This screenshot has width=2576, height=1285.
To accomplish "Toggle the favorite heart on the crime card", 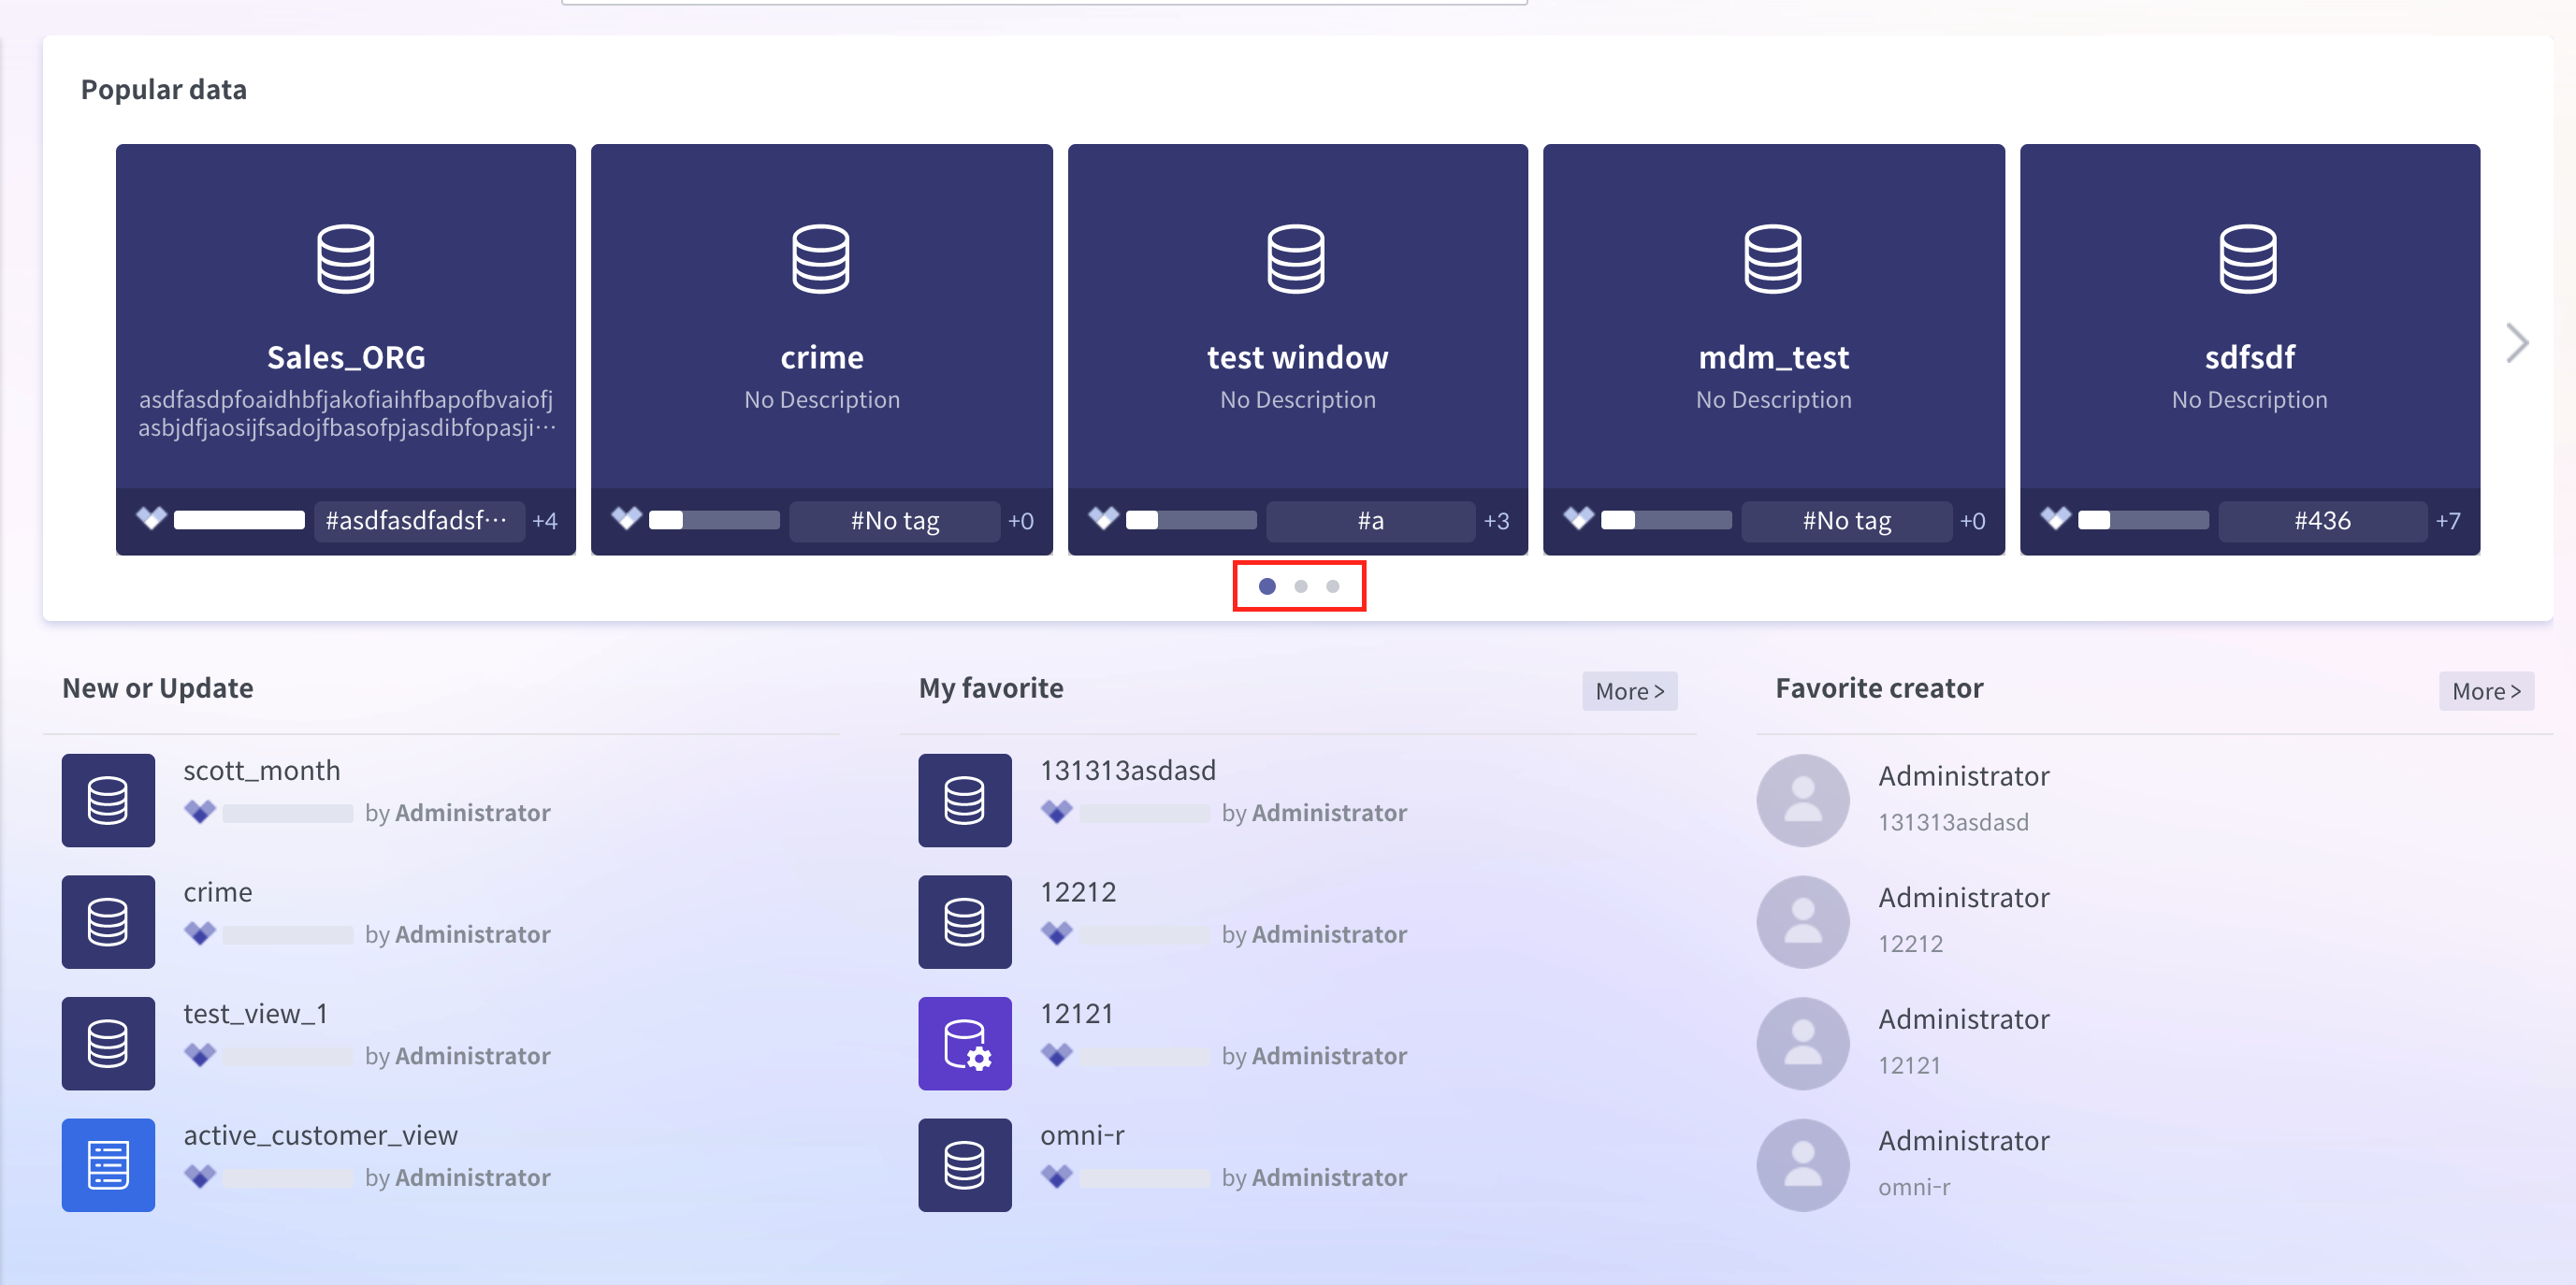I will (x=628, y=518).
